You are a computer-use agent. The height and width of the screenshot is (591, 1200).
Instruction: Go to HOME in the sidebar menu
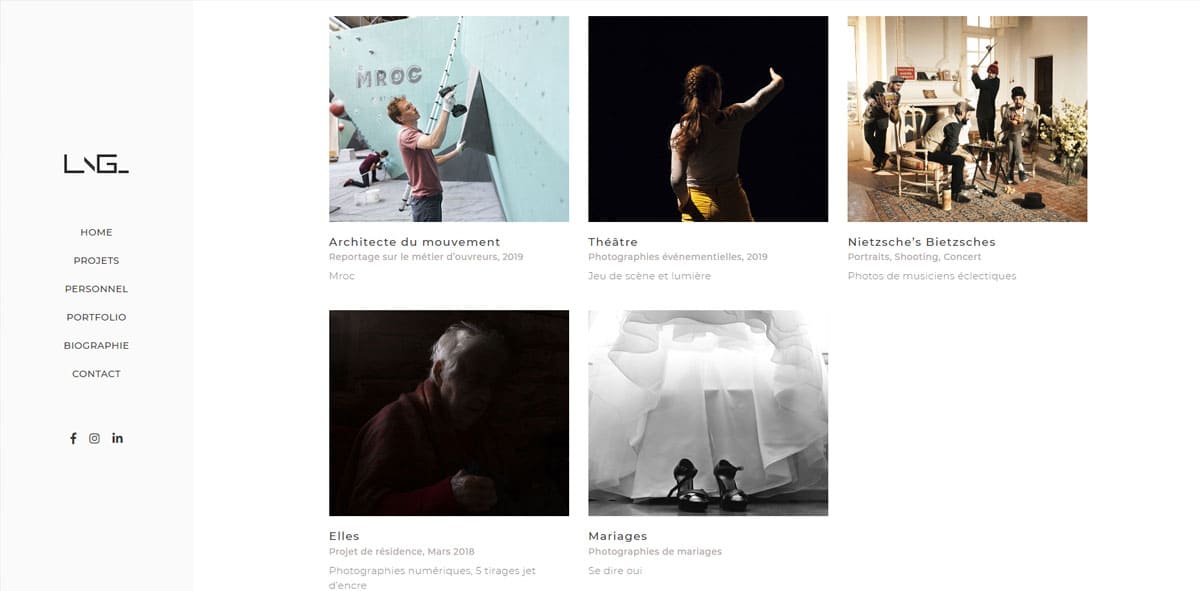point(96,232)
